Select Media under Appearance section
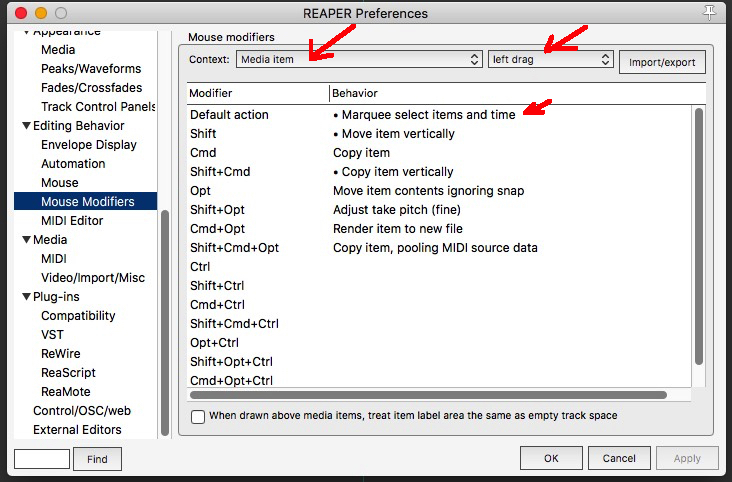Image resolution: width=732 pixels, height=482 pixels. click(58, 50)
